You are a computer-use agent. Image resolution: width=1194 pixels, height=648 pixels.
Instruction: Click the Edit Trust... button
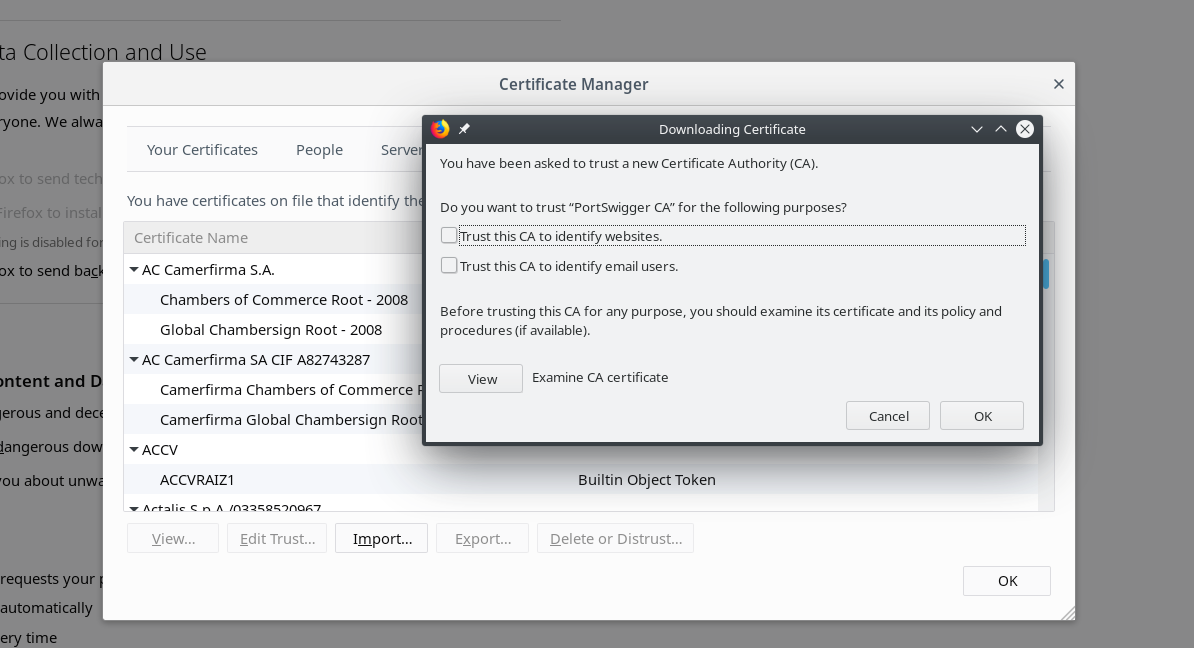277,538
